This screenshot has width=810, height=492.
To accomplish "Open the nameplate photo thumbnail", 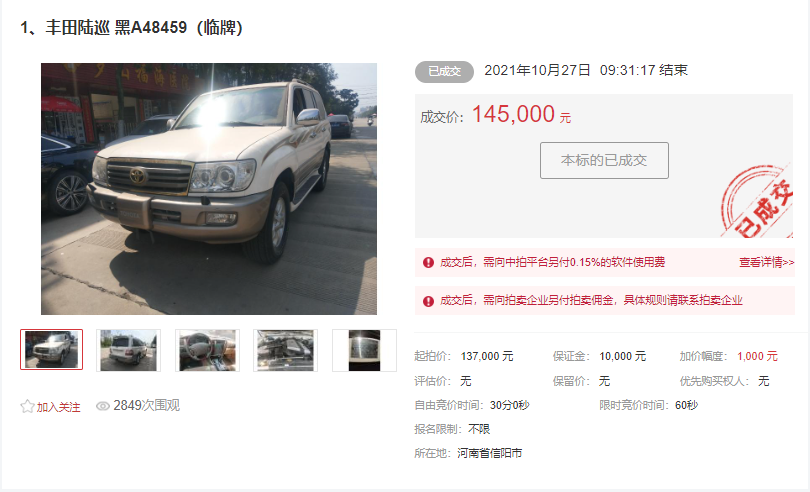I will 364,350.
